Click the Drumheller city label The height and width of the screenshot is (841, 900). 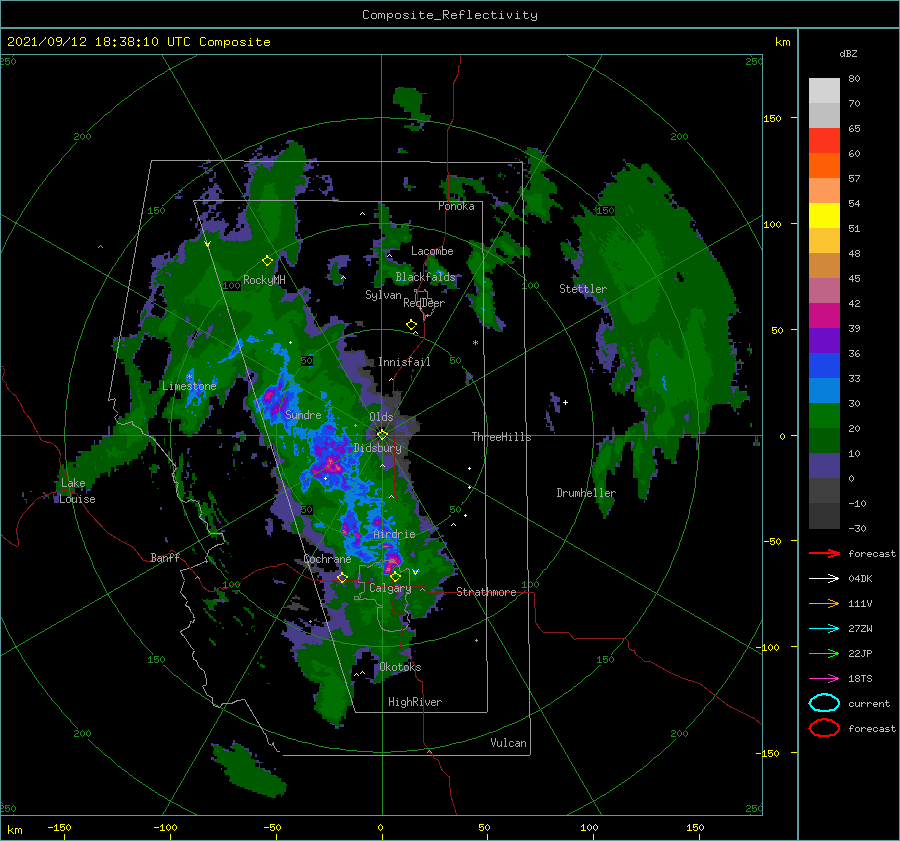[x=585, y=493]
